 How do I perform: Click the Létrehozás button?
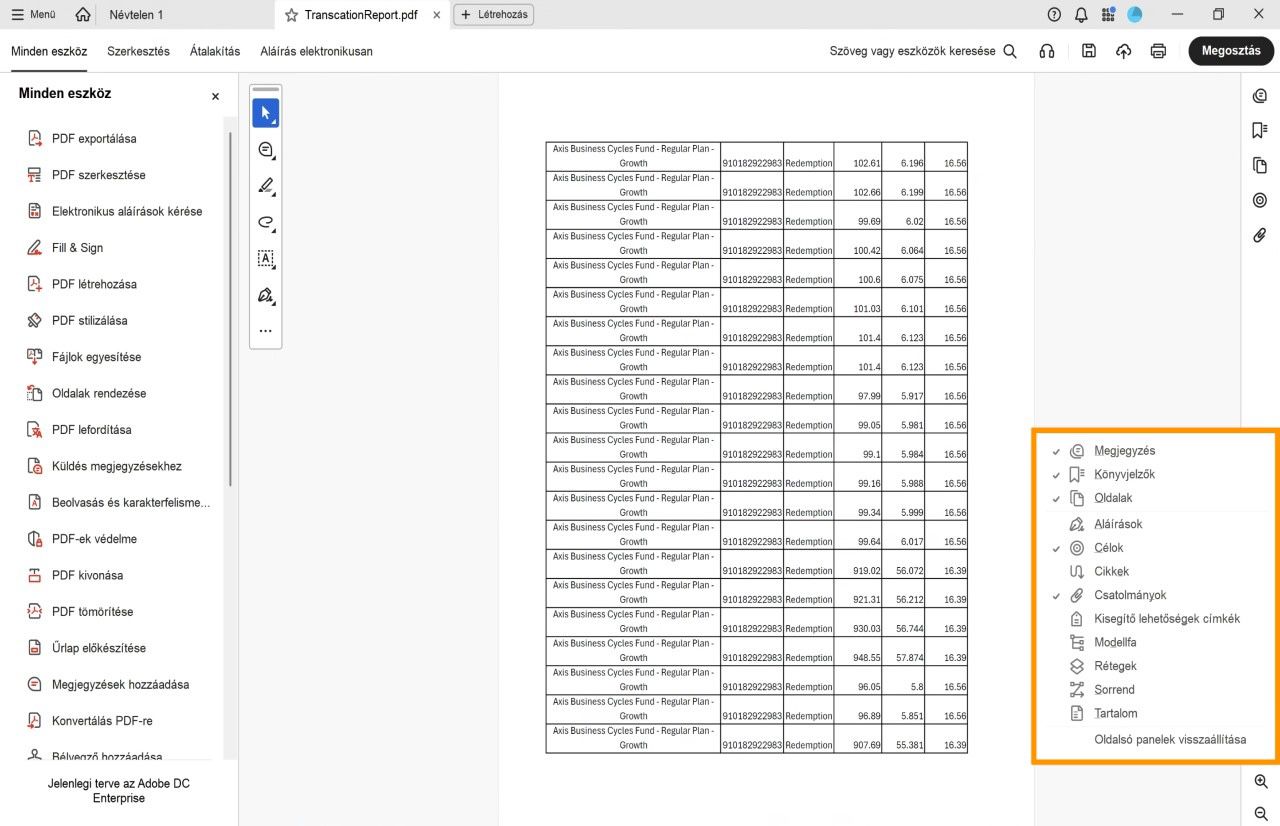(494, 15)
